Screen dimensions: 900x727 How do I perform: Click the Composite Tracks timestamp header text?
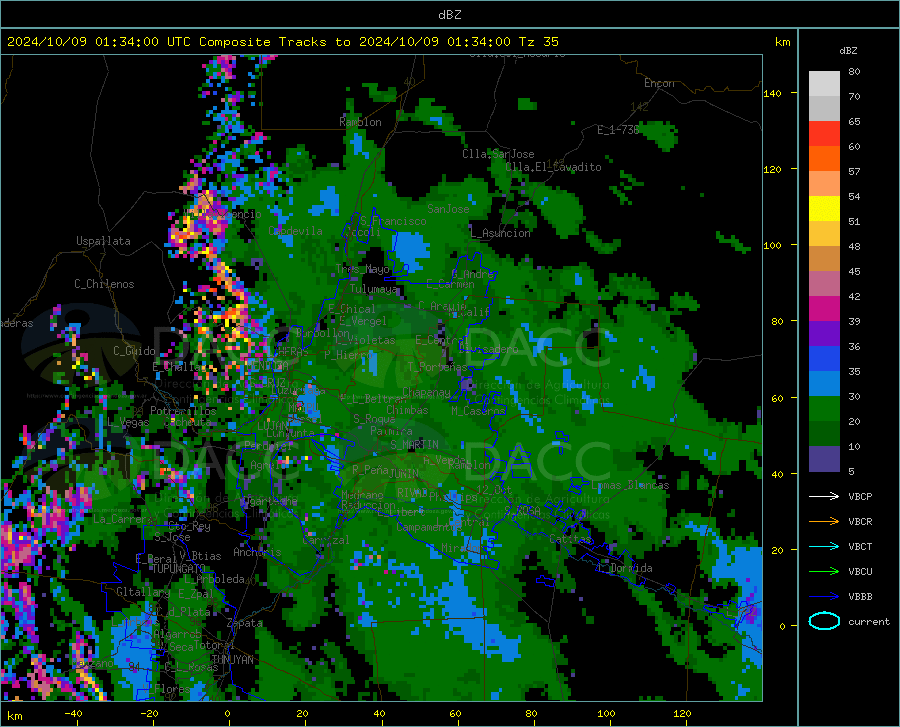coord(282,42)
